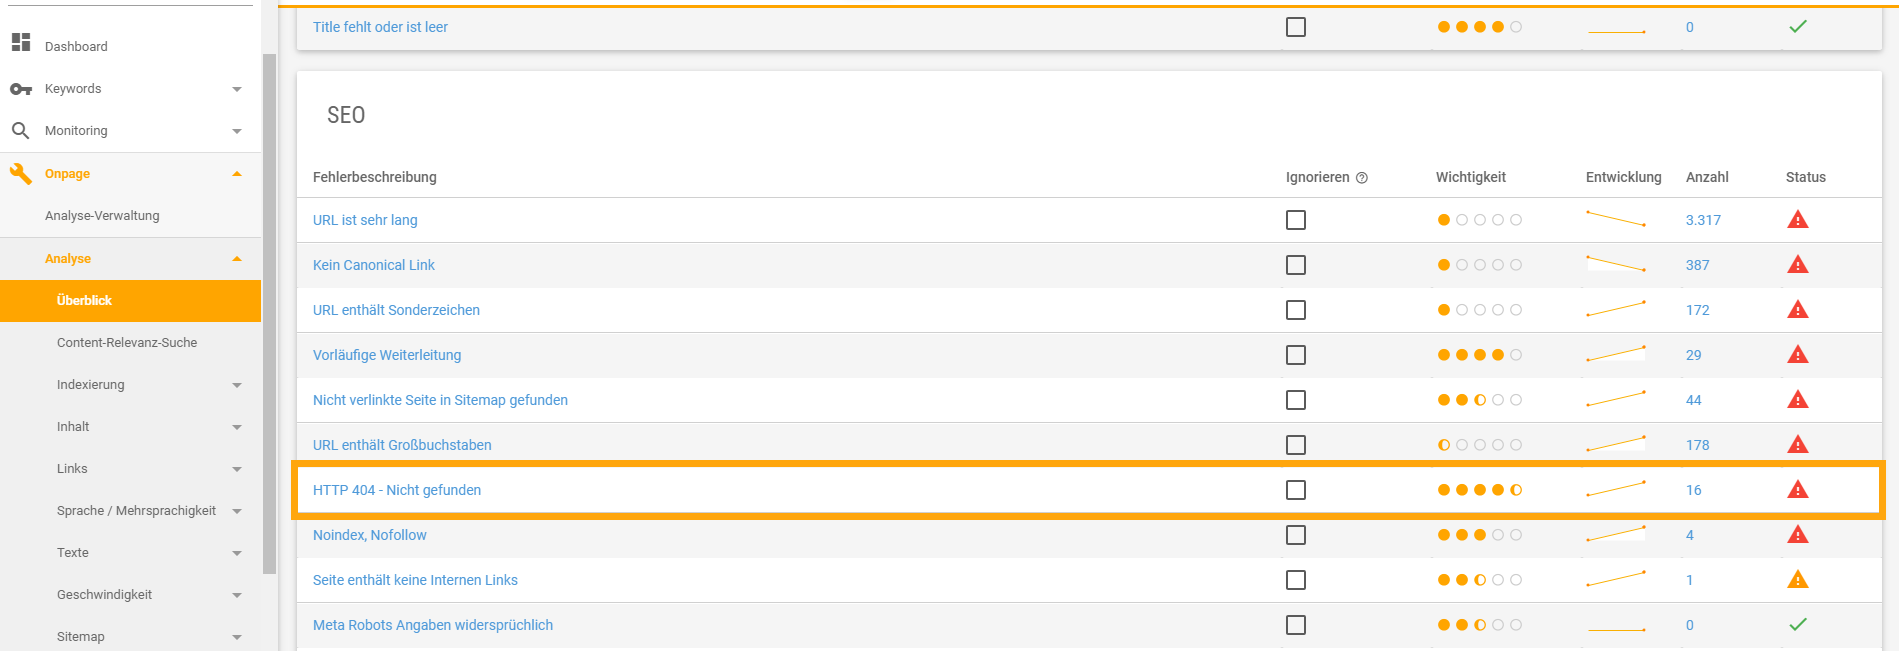Image resolution: width=1899 pixels, height=651 pixels.
Task: Check ignore box for Kein Canonical Link
Action: [1296, 265]
